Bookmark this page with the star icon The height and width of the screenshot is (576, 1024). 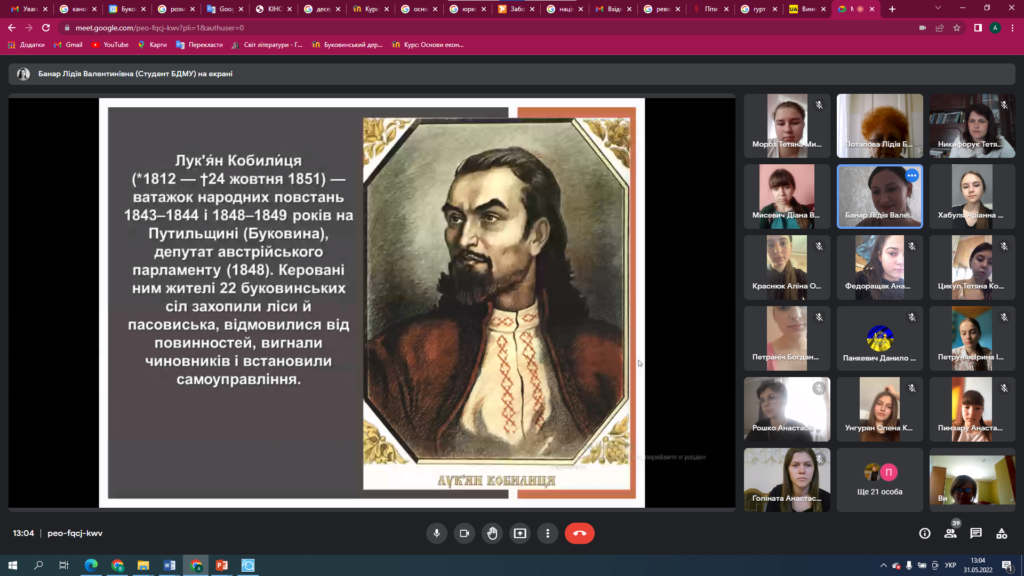957,28
